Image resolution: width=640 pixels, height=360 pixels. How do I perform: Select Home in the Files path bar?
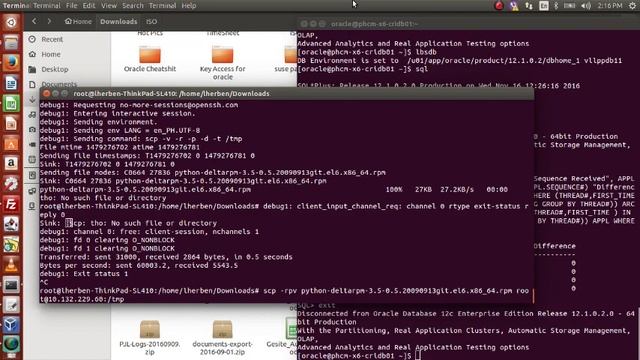pyautogui.click(x=78, y=22)
